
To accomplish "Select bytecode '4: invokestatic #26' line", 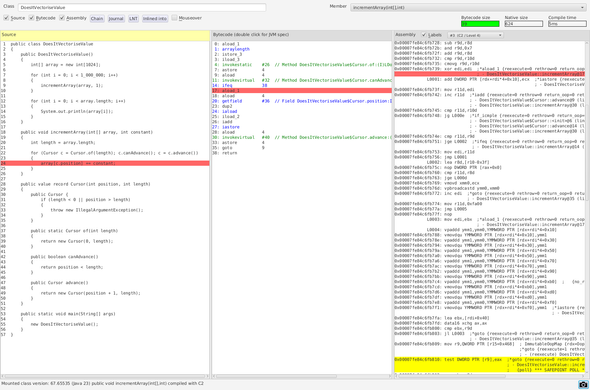I will [x=302, y=65].
